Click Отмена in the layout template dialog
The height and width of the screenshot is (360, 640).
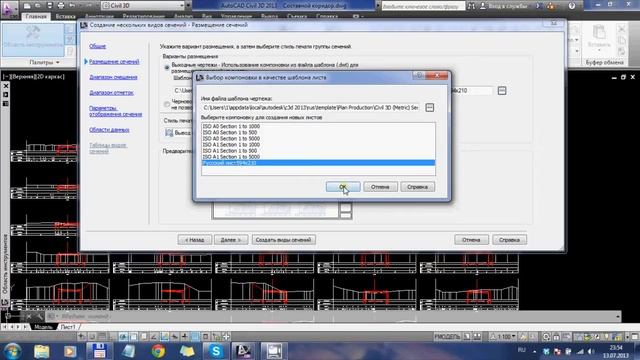[x=380, y=187]
